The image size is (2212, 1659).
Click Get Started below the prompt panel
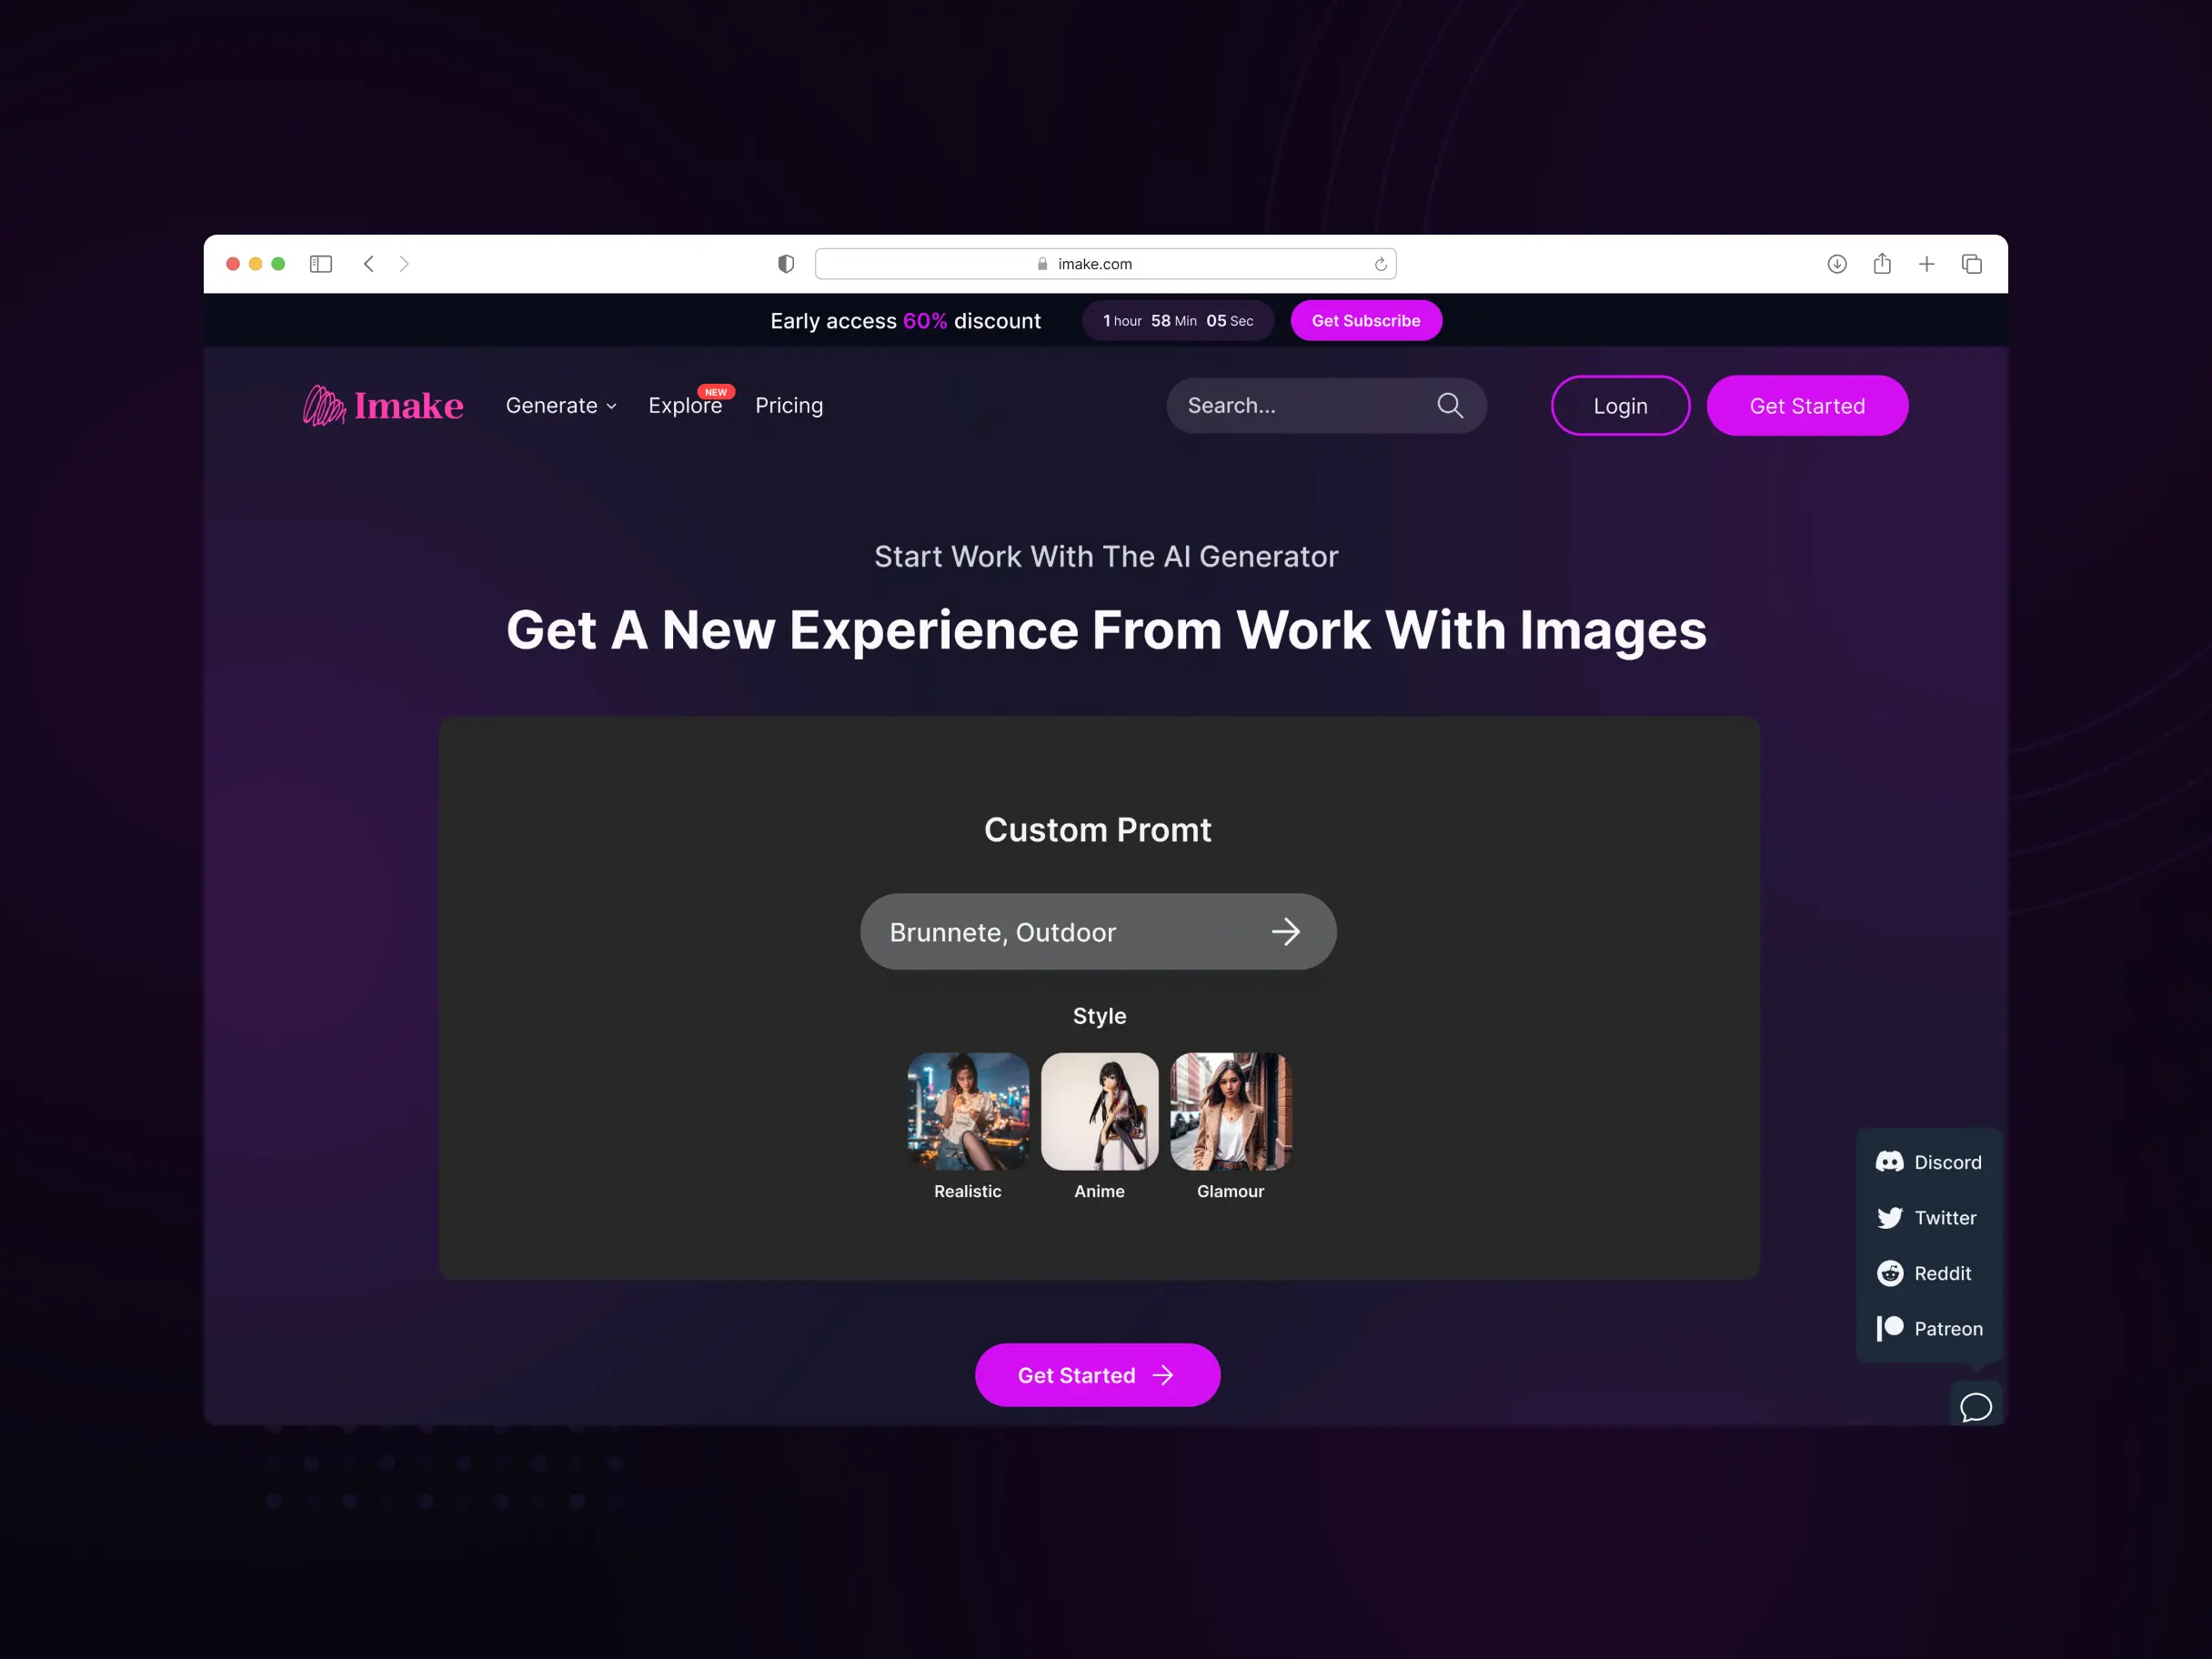click(1097, 1375)
